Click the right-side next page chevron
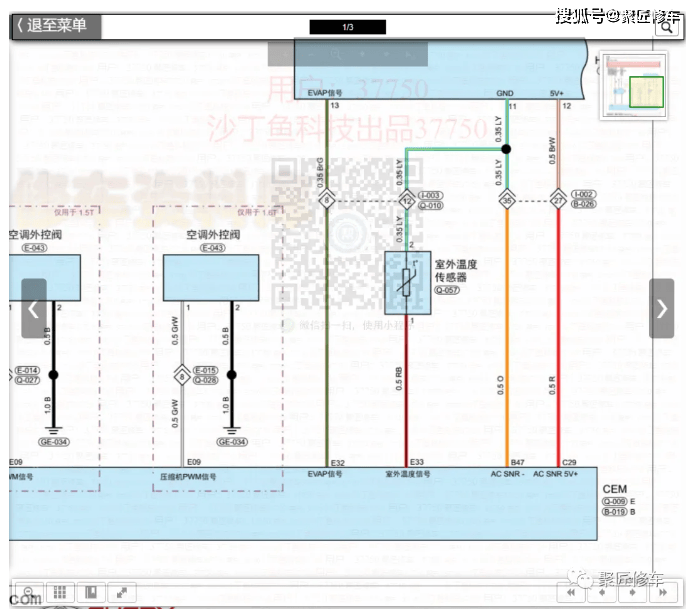 [x=661, y=309]
